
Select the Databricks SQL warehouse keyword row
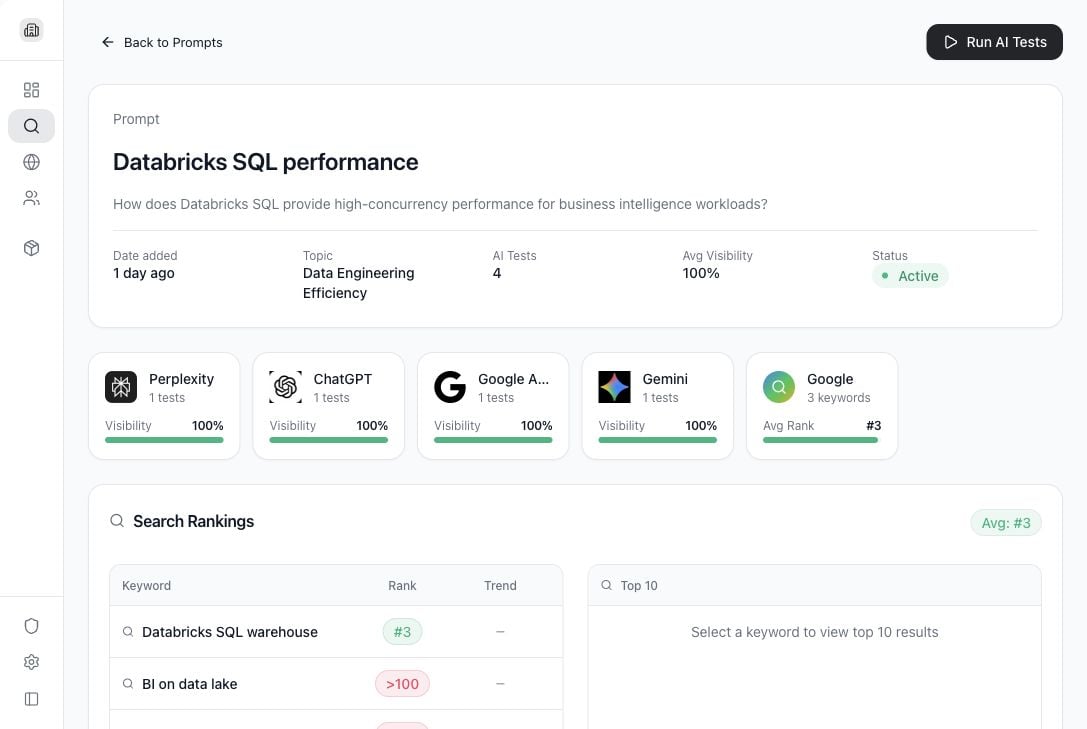pos(336,632)
